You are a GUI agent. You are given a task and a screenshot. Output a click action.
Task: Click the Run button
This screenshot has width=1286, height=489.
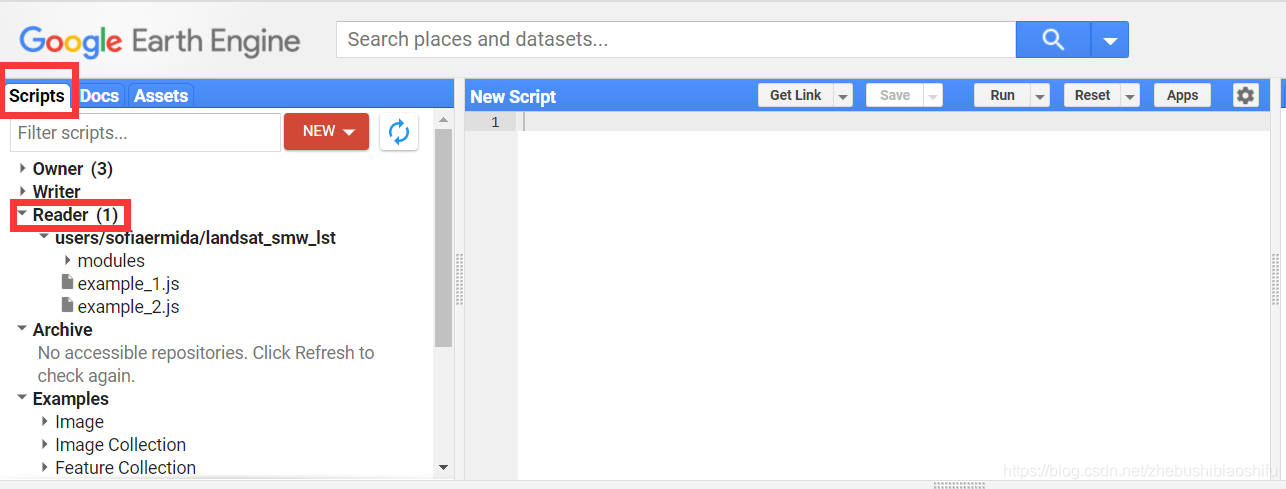(x=1002, y=95)
